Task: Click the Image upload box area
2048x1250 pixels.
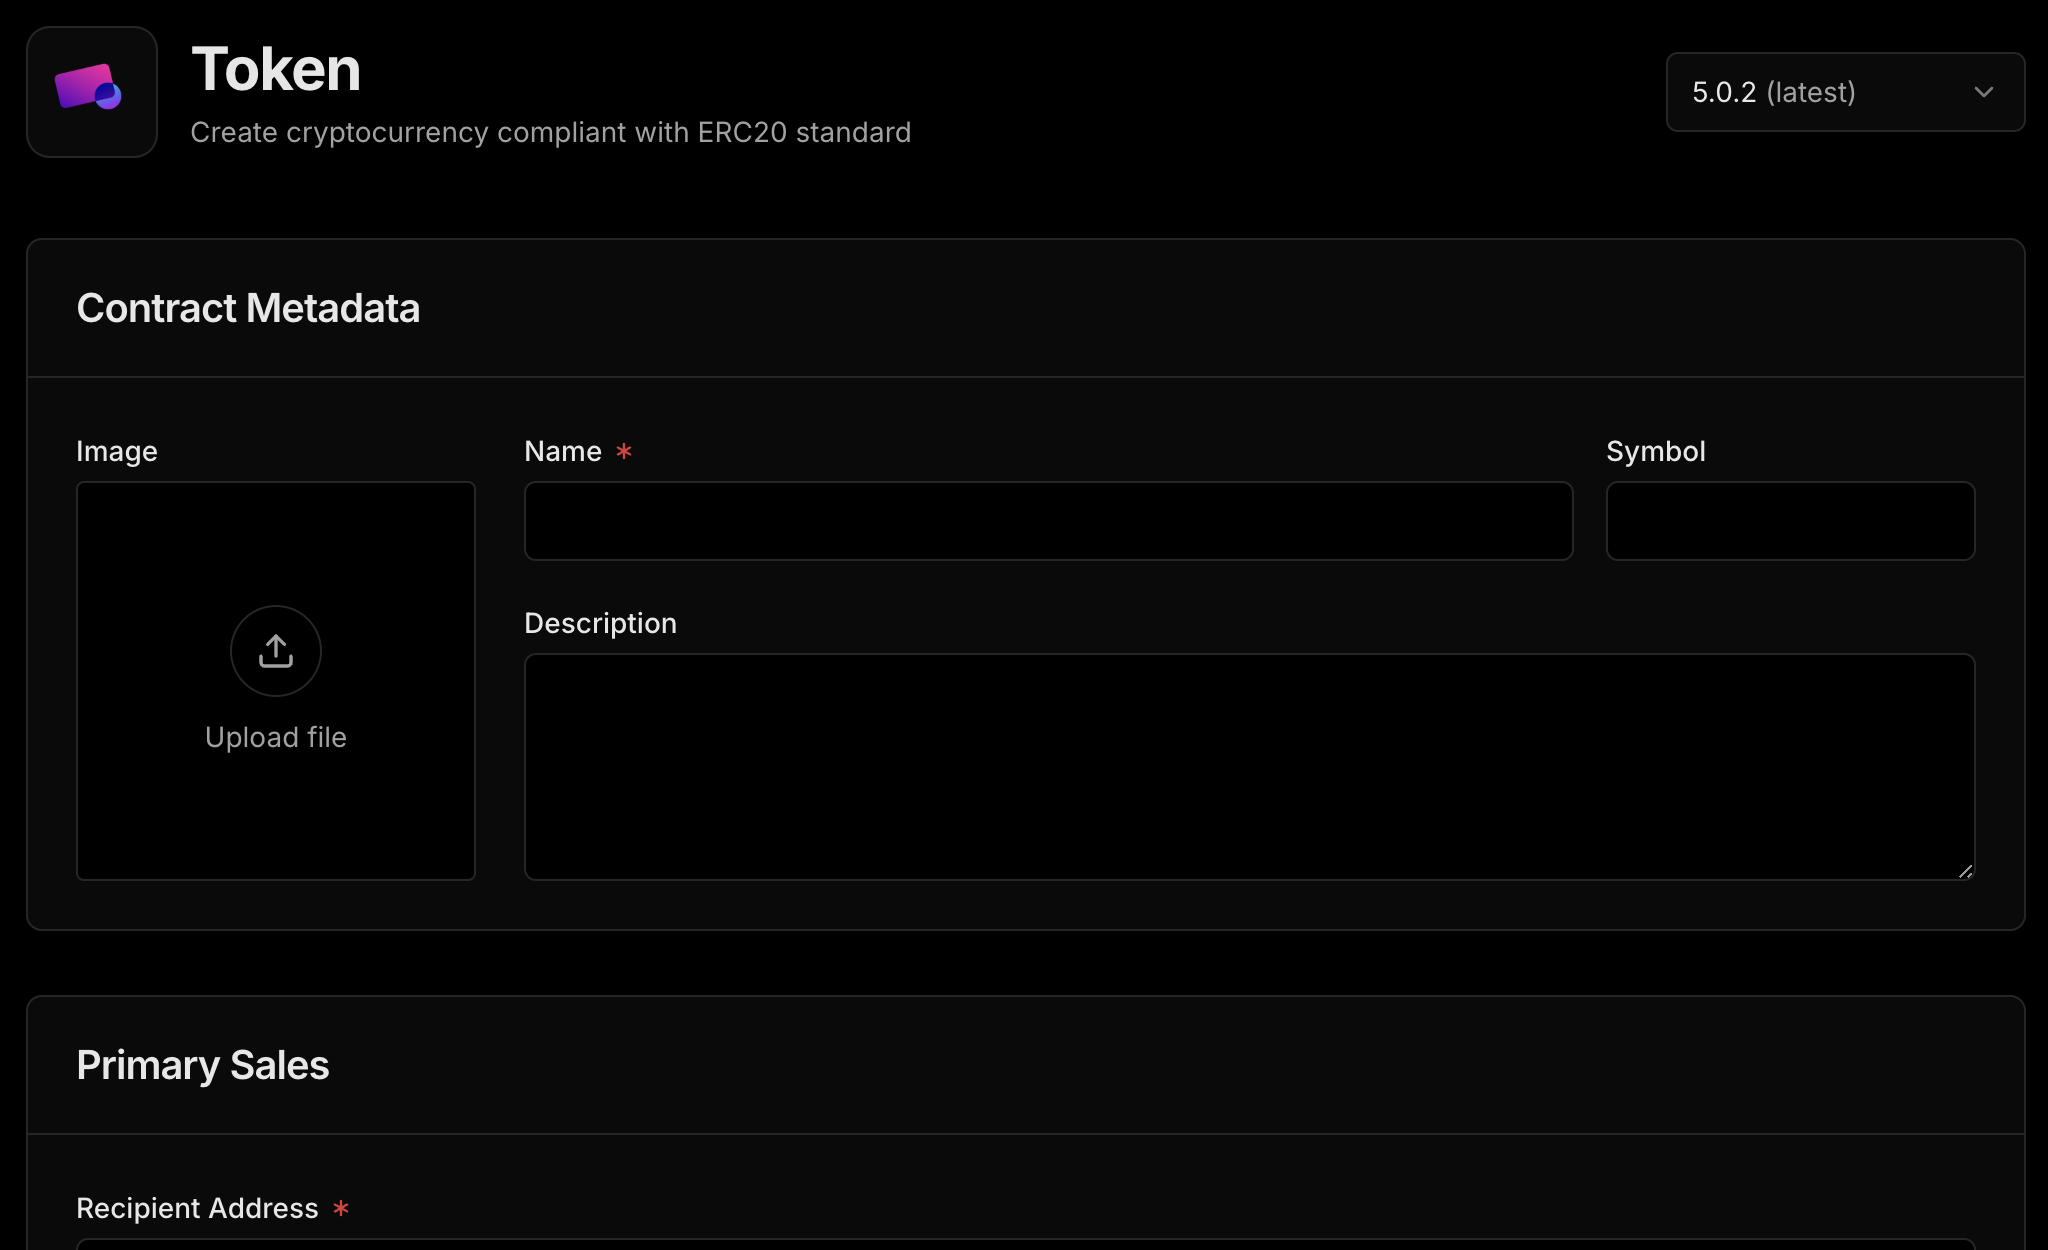Action: click(x=276, y=820)
